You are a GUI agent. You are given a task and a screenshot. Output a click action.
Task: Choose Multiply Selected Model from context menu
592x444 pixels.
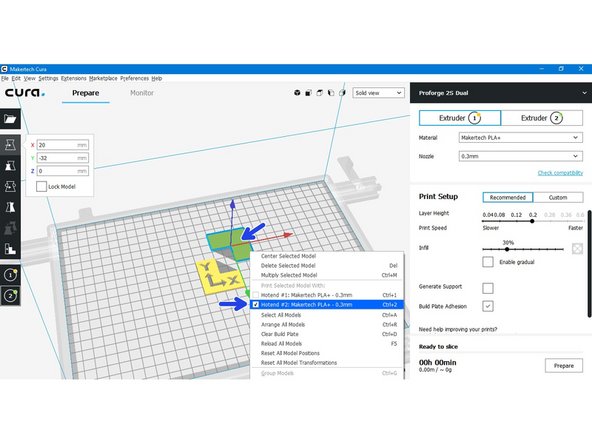[327, 275]
